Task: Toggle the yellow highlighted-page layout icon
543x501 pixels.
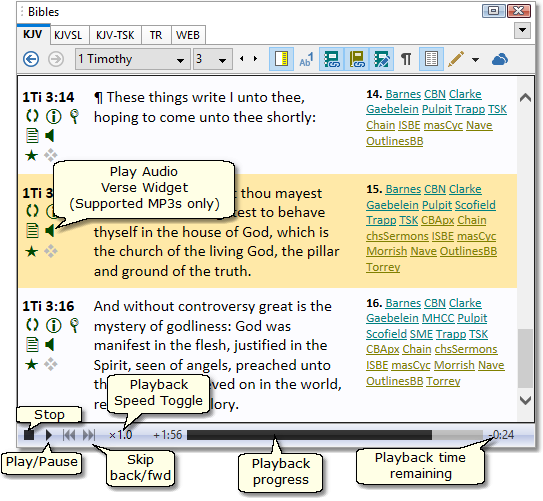Action: point(281,59)
